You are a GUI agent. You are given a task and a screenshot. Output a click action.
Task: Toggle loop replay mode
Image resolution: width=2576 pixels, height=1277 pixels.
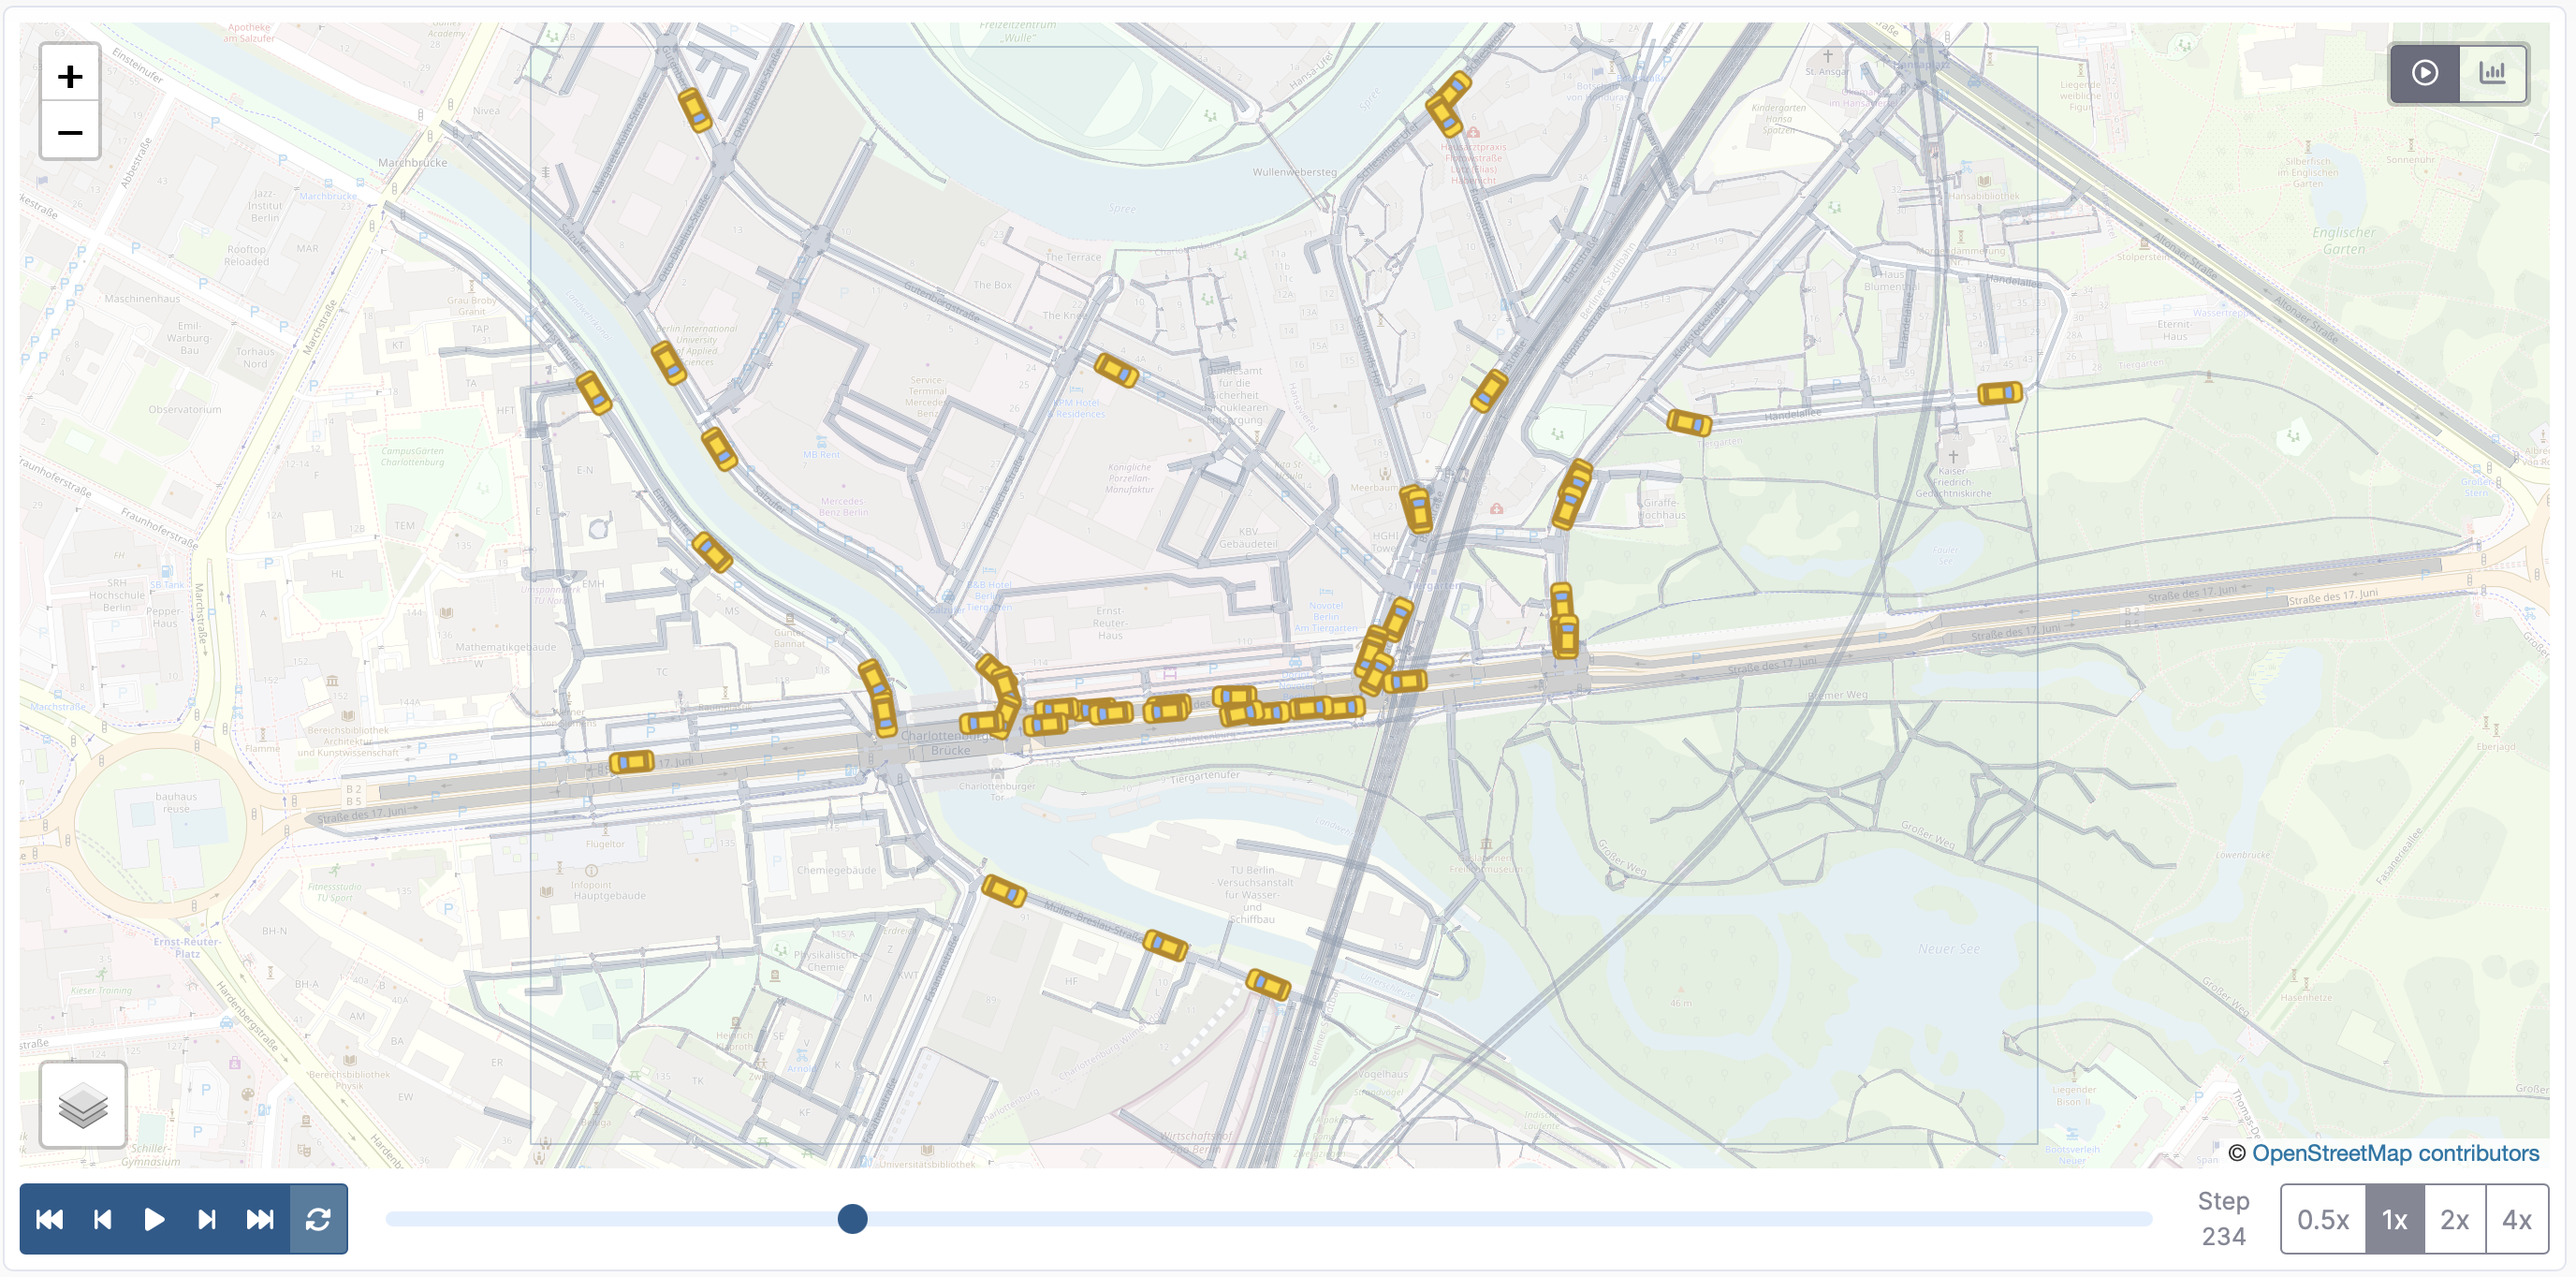tap(318, 1219)
